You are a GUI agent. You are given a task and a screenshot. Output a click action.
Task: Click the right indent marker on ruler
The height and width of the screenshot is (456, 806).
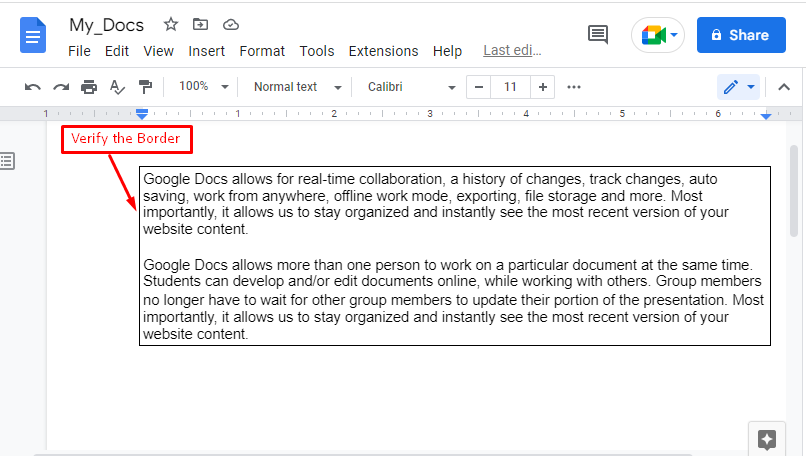(766, 116)
